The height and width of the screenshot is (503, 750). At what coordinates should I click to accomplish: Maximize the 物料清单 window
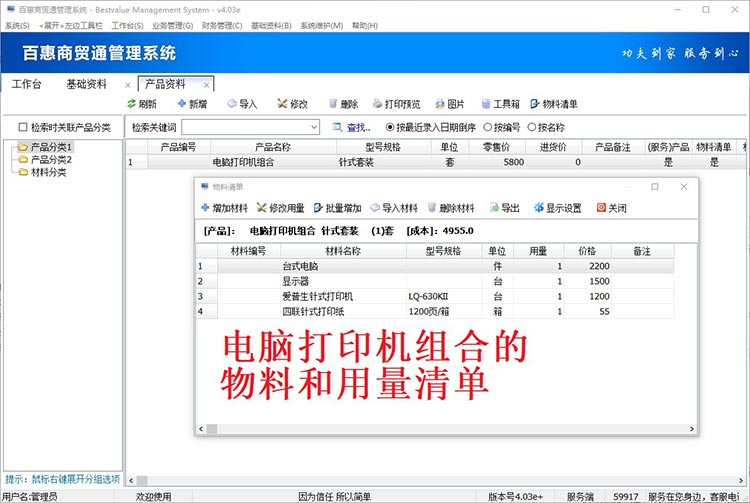655,186
